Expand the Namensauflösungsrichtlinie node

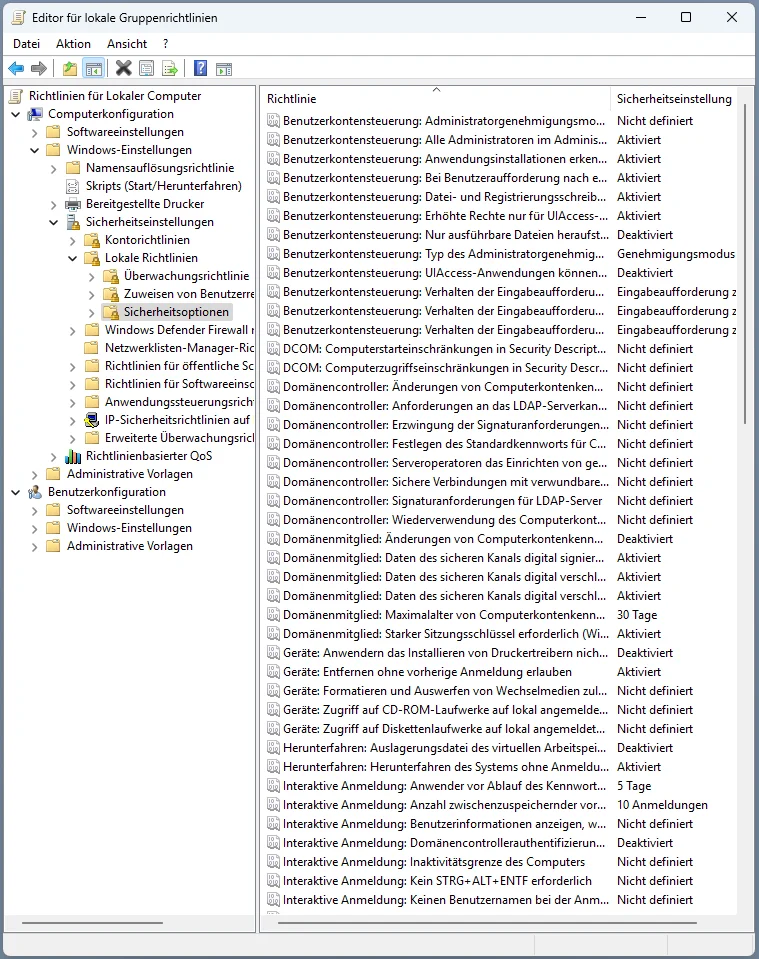[x=54, y=168]
